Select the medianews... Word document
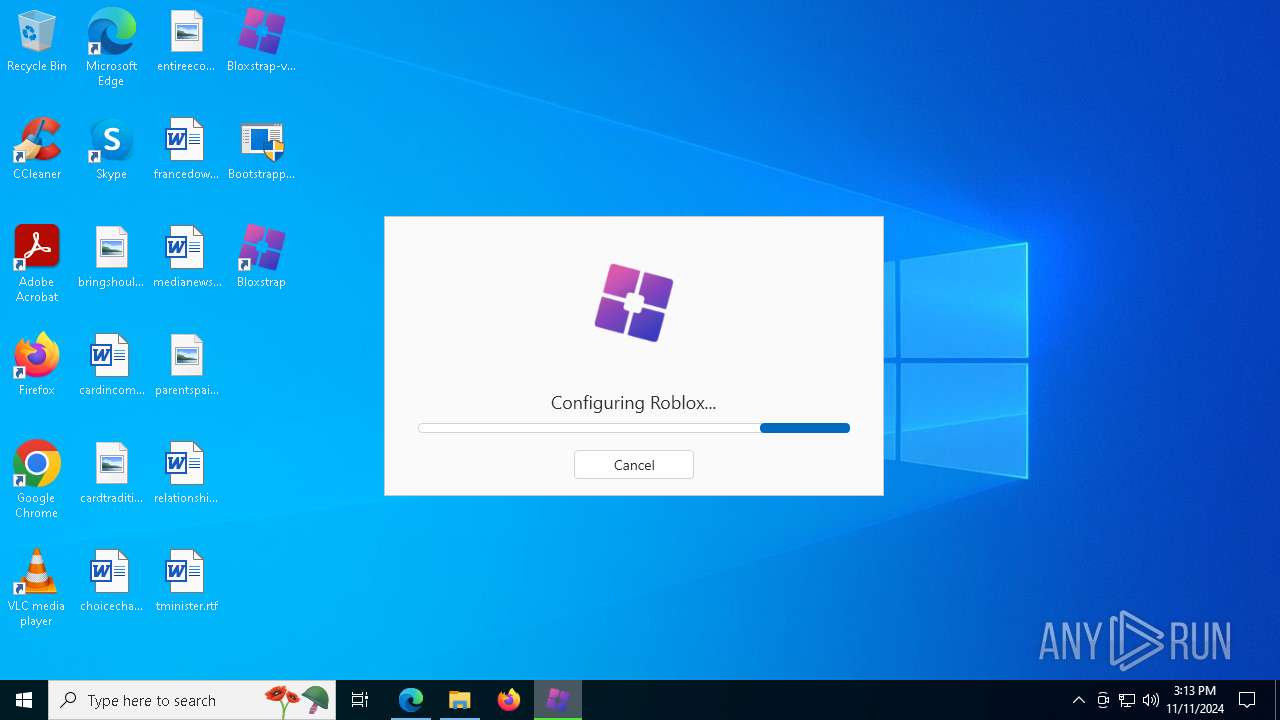This screenshot has height=720, width=1280. (x=186, y=258)
